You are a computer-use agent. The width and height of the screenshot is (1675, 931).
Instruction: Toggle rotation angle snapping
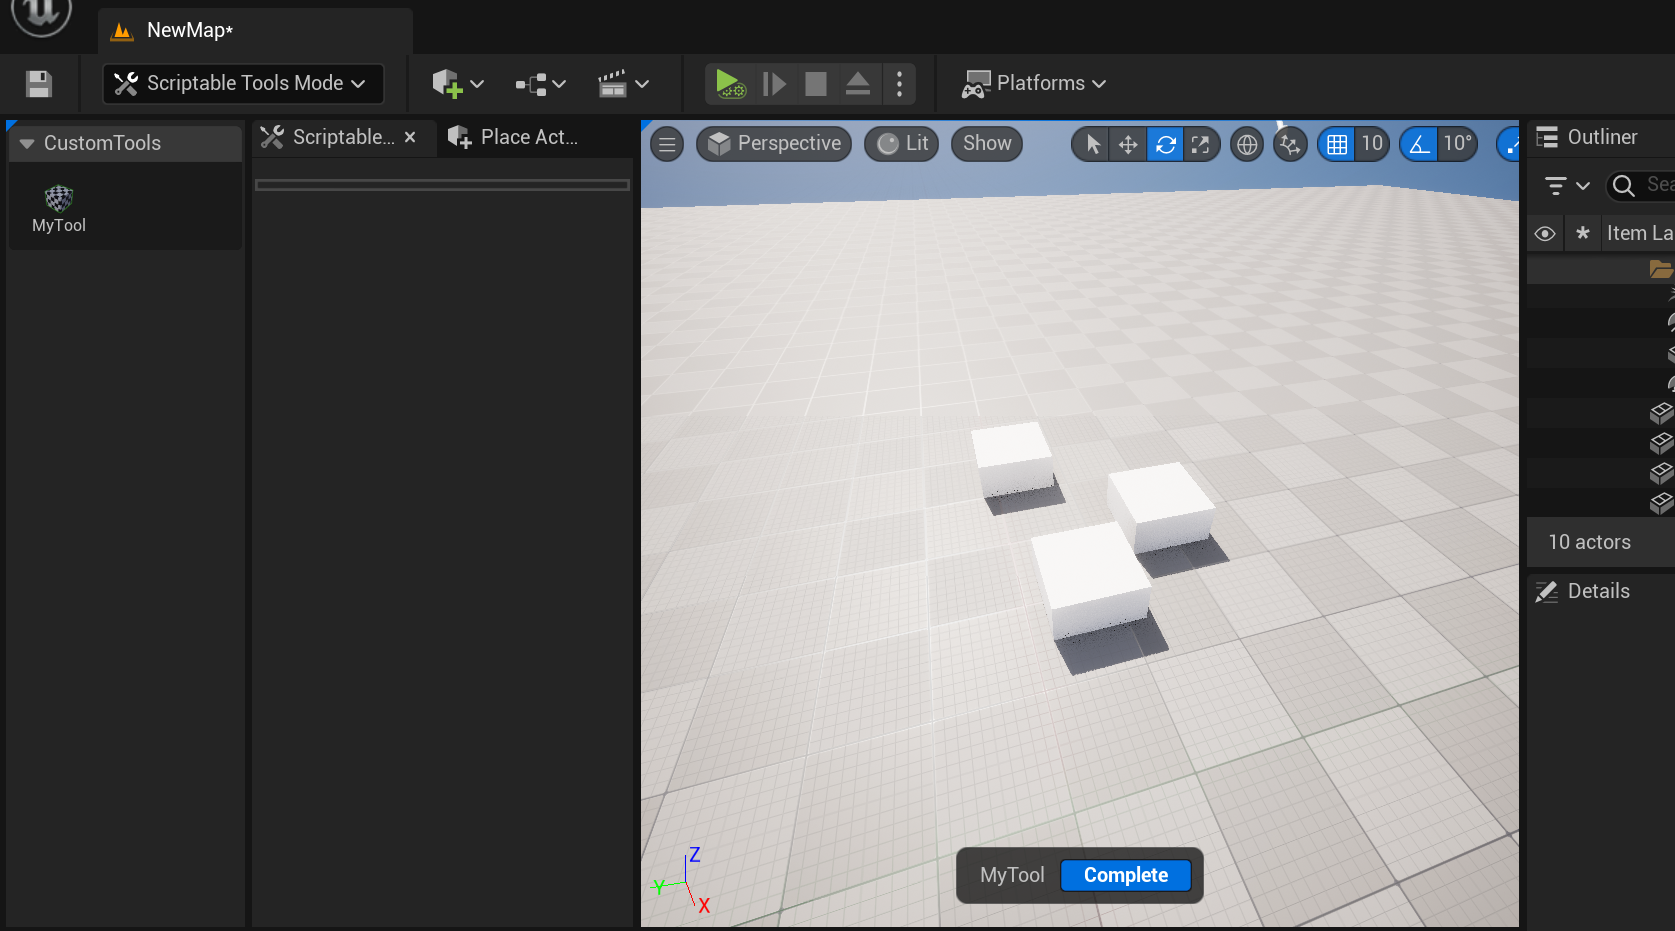pyautogui.click(x=1419, y=145)
